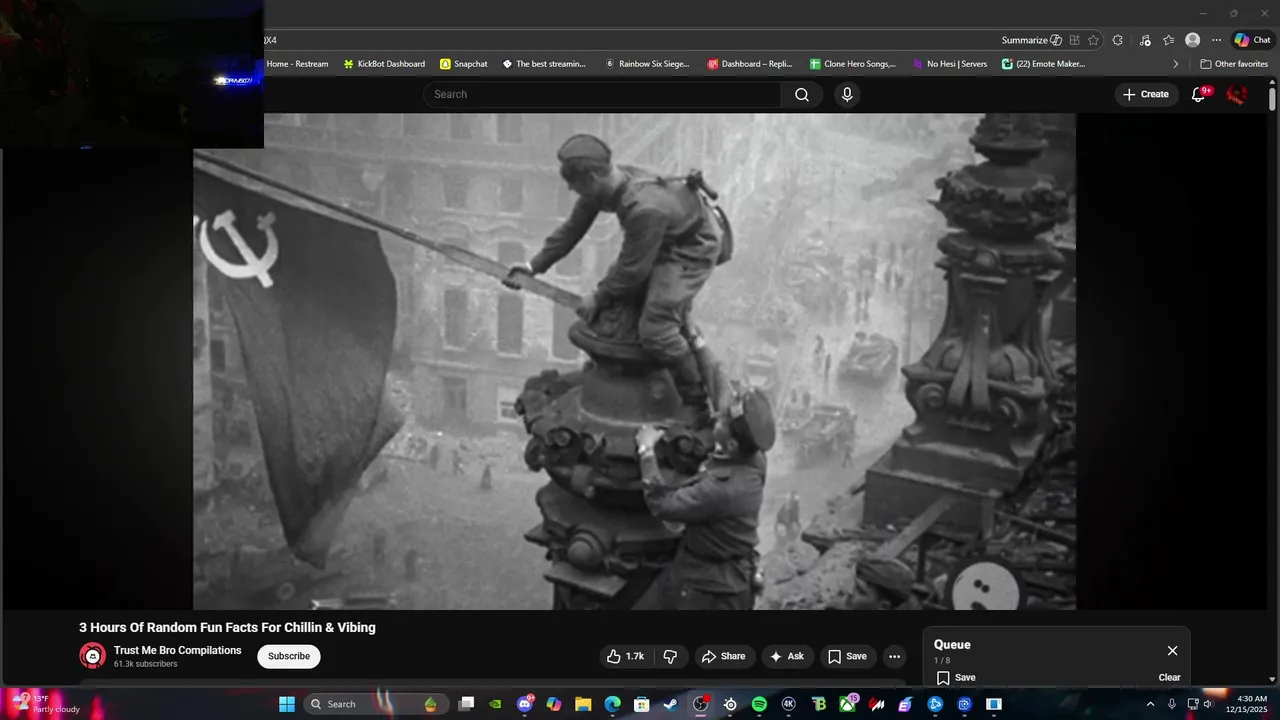Open Spotify on taskbar
This screenshot has width=1280, height=720.
tap(759, 704)
